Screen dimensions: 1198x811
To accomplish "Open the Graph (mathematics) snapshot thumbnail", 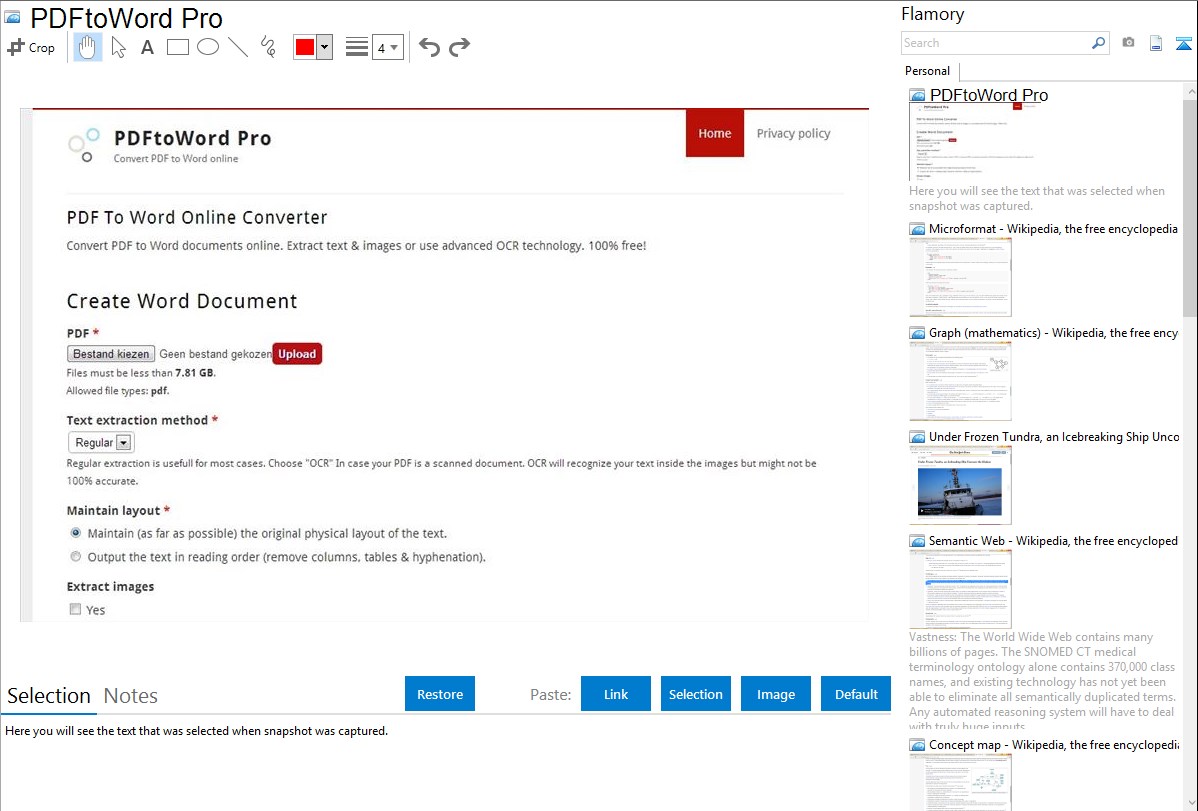I will pos(960,381).
